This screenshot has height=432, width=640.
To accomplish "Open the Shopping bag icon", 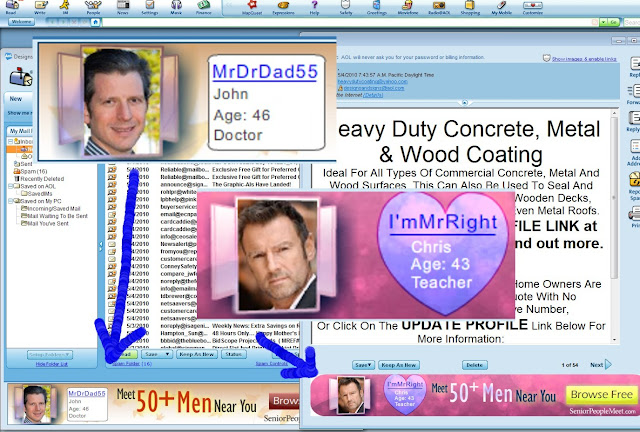I will point(470,6).
